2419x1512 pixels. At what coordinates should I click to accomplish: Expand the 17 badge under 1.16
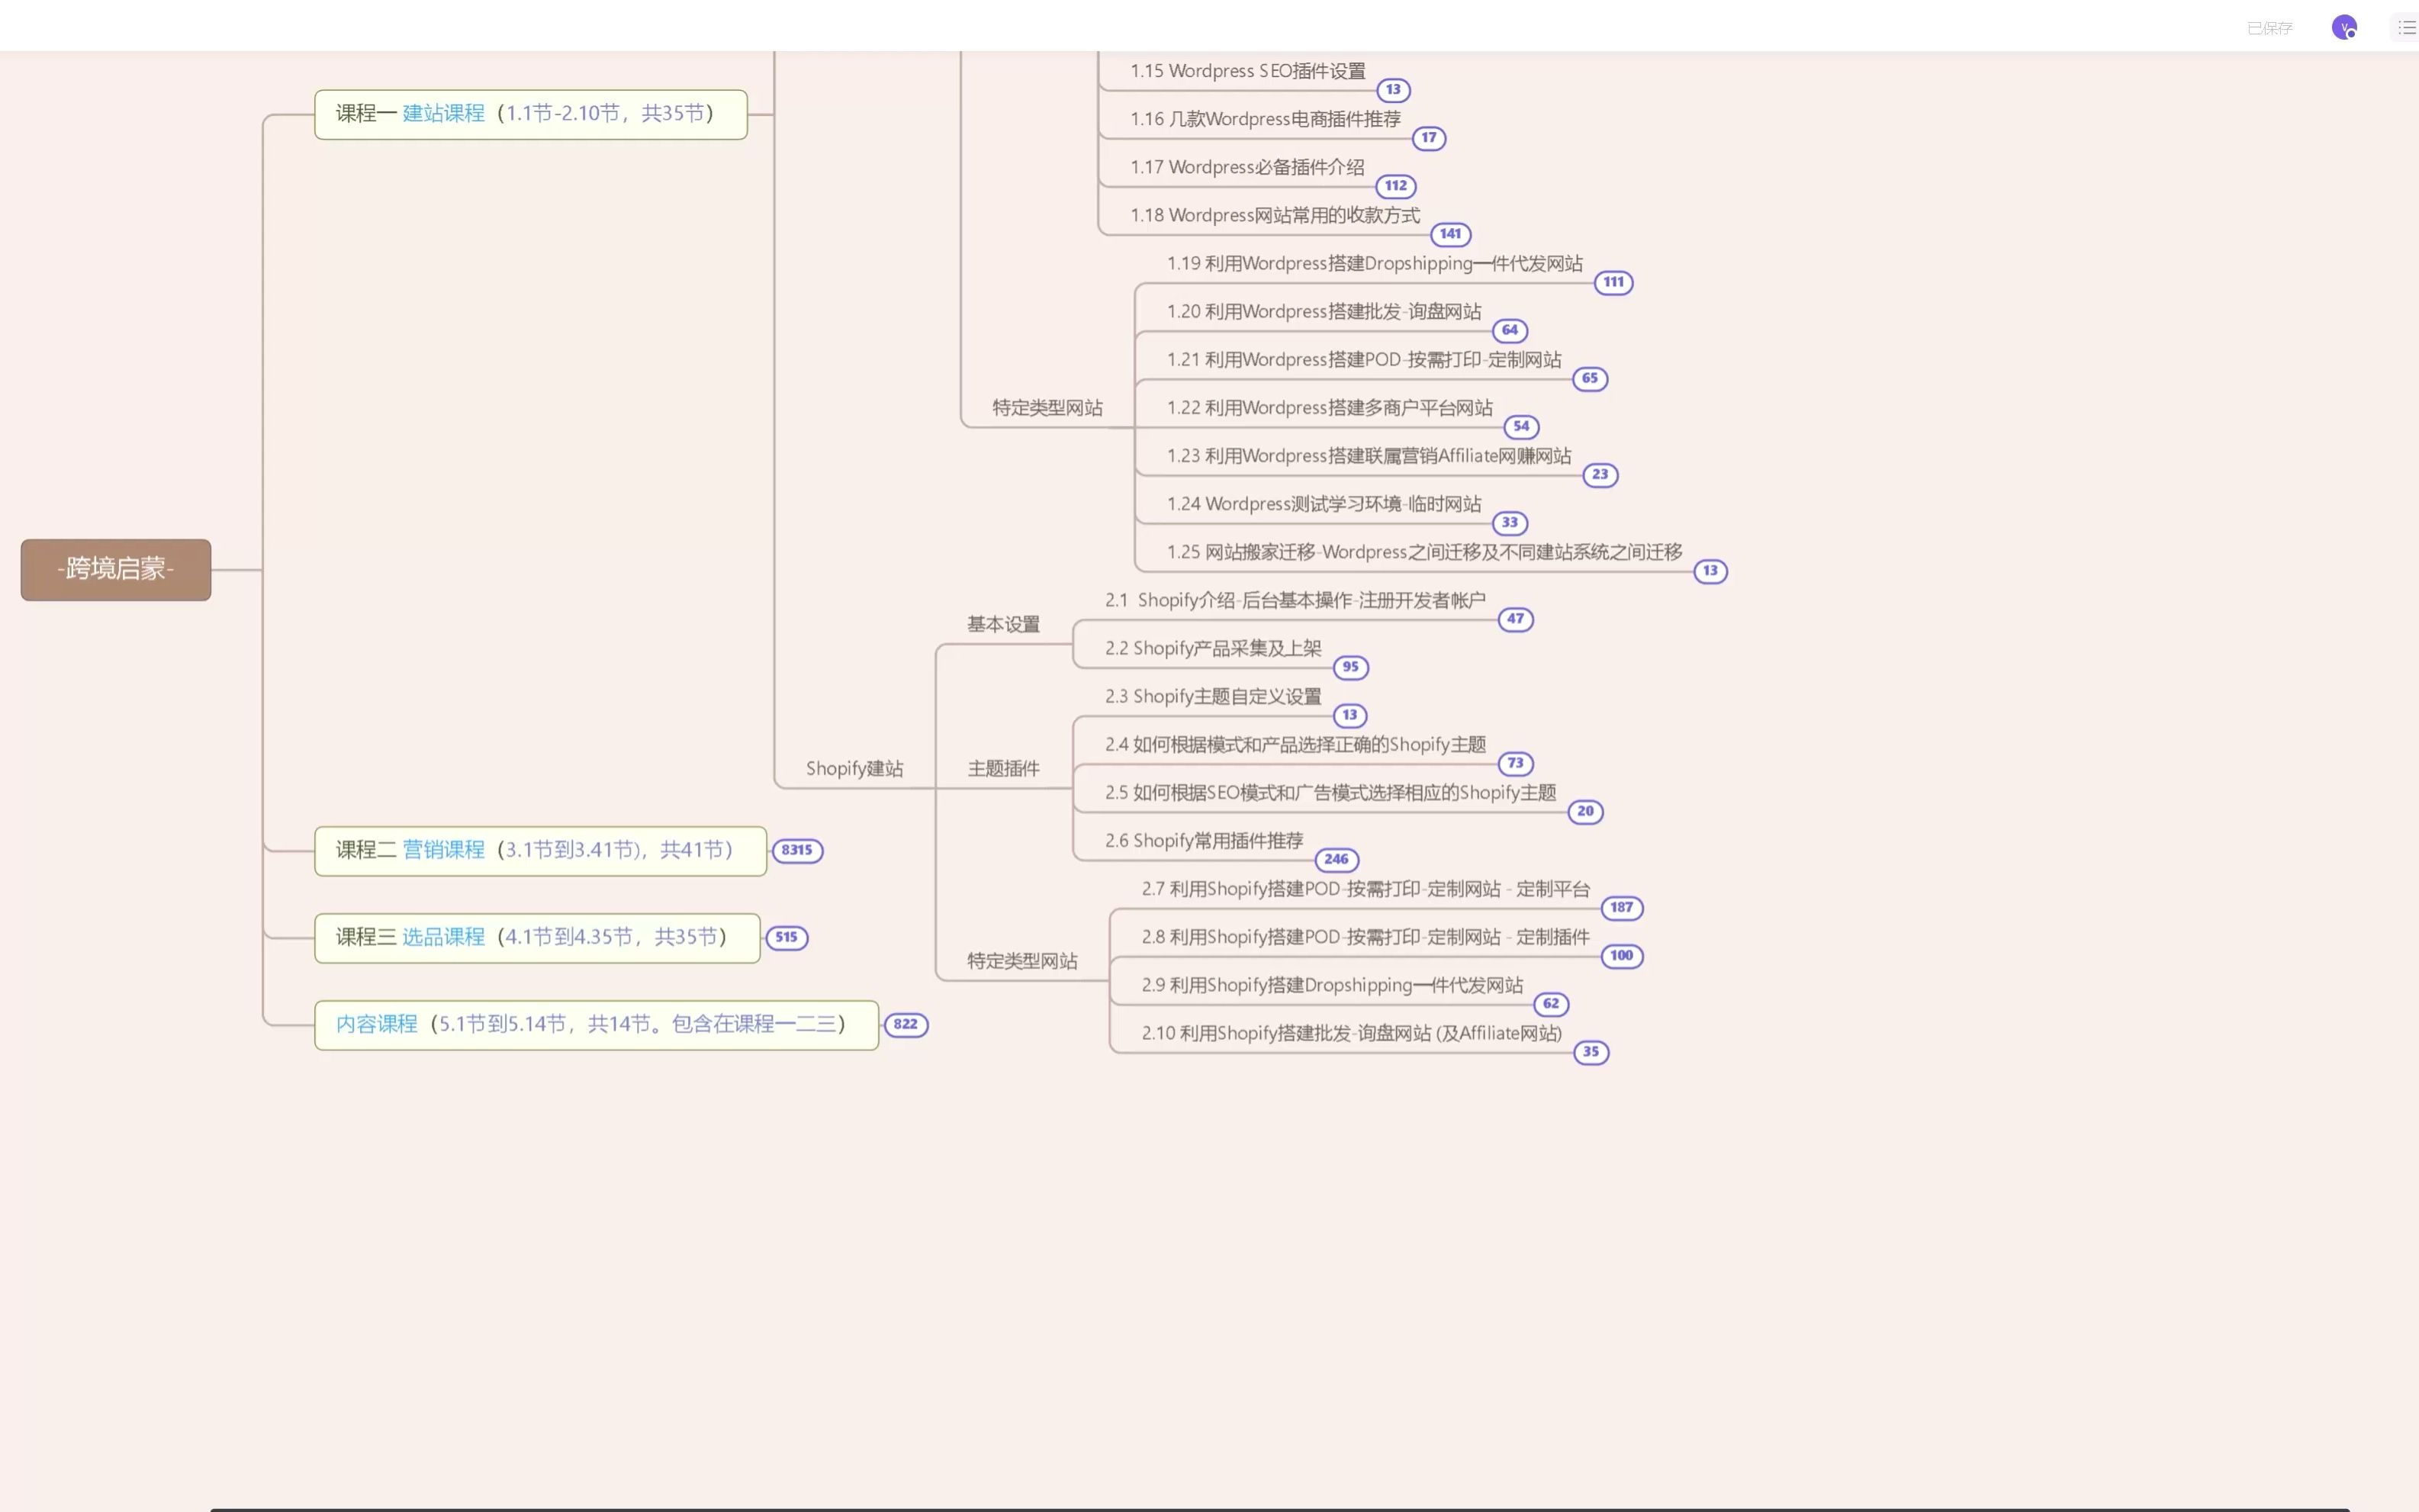(1429, 138)
